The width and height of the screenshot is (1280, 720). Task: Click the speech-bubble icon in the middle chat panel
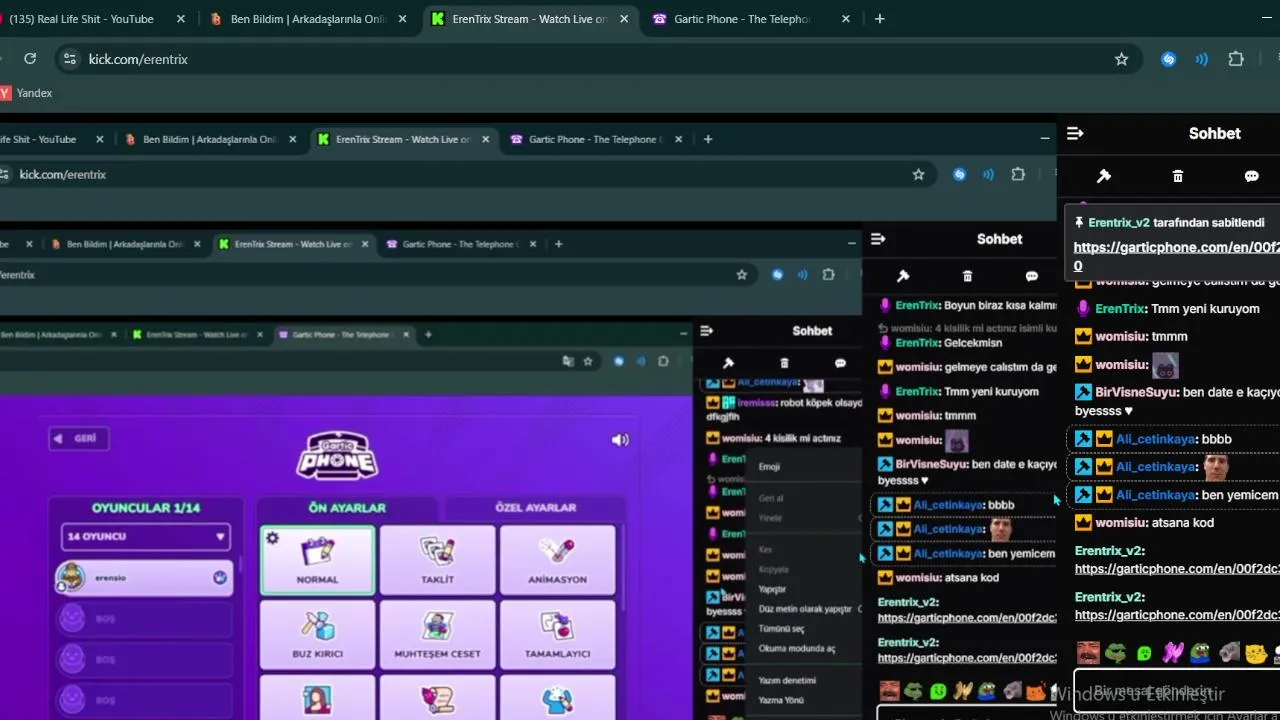tap(1031, 276)
